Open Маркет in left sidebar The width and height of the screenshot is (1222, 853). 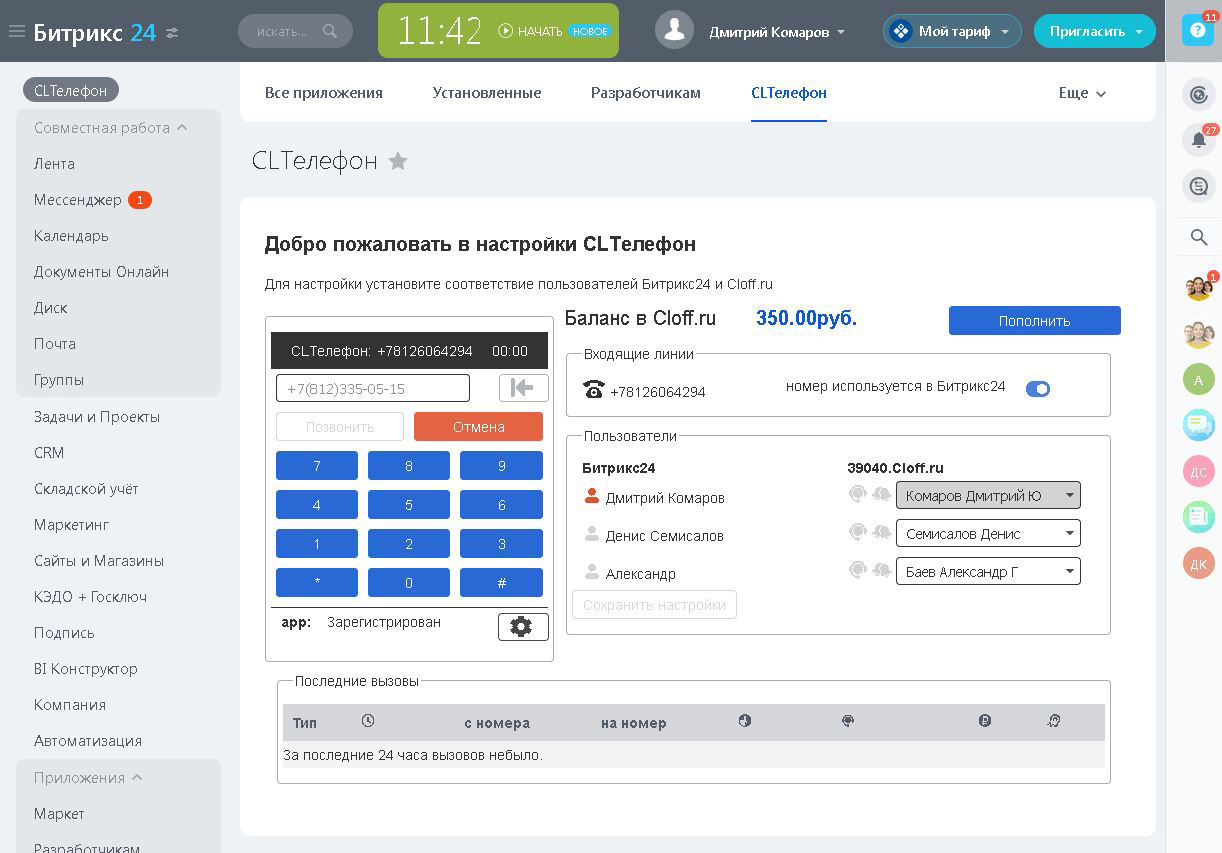coord(59,814)
